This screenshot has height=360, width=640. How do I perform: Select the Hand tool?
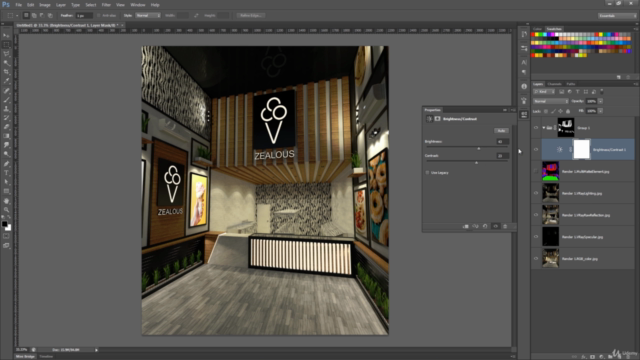coord(6,201)
